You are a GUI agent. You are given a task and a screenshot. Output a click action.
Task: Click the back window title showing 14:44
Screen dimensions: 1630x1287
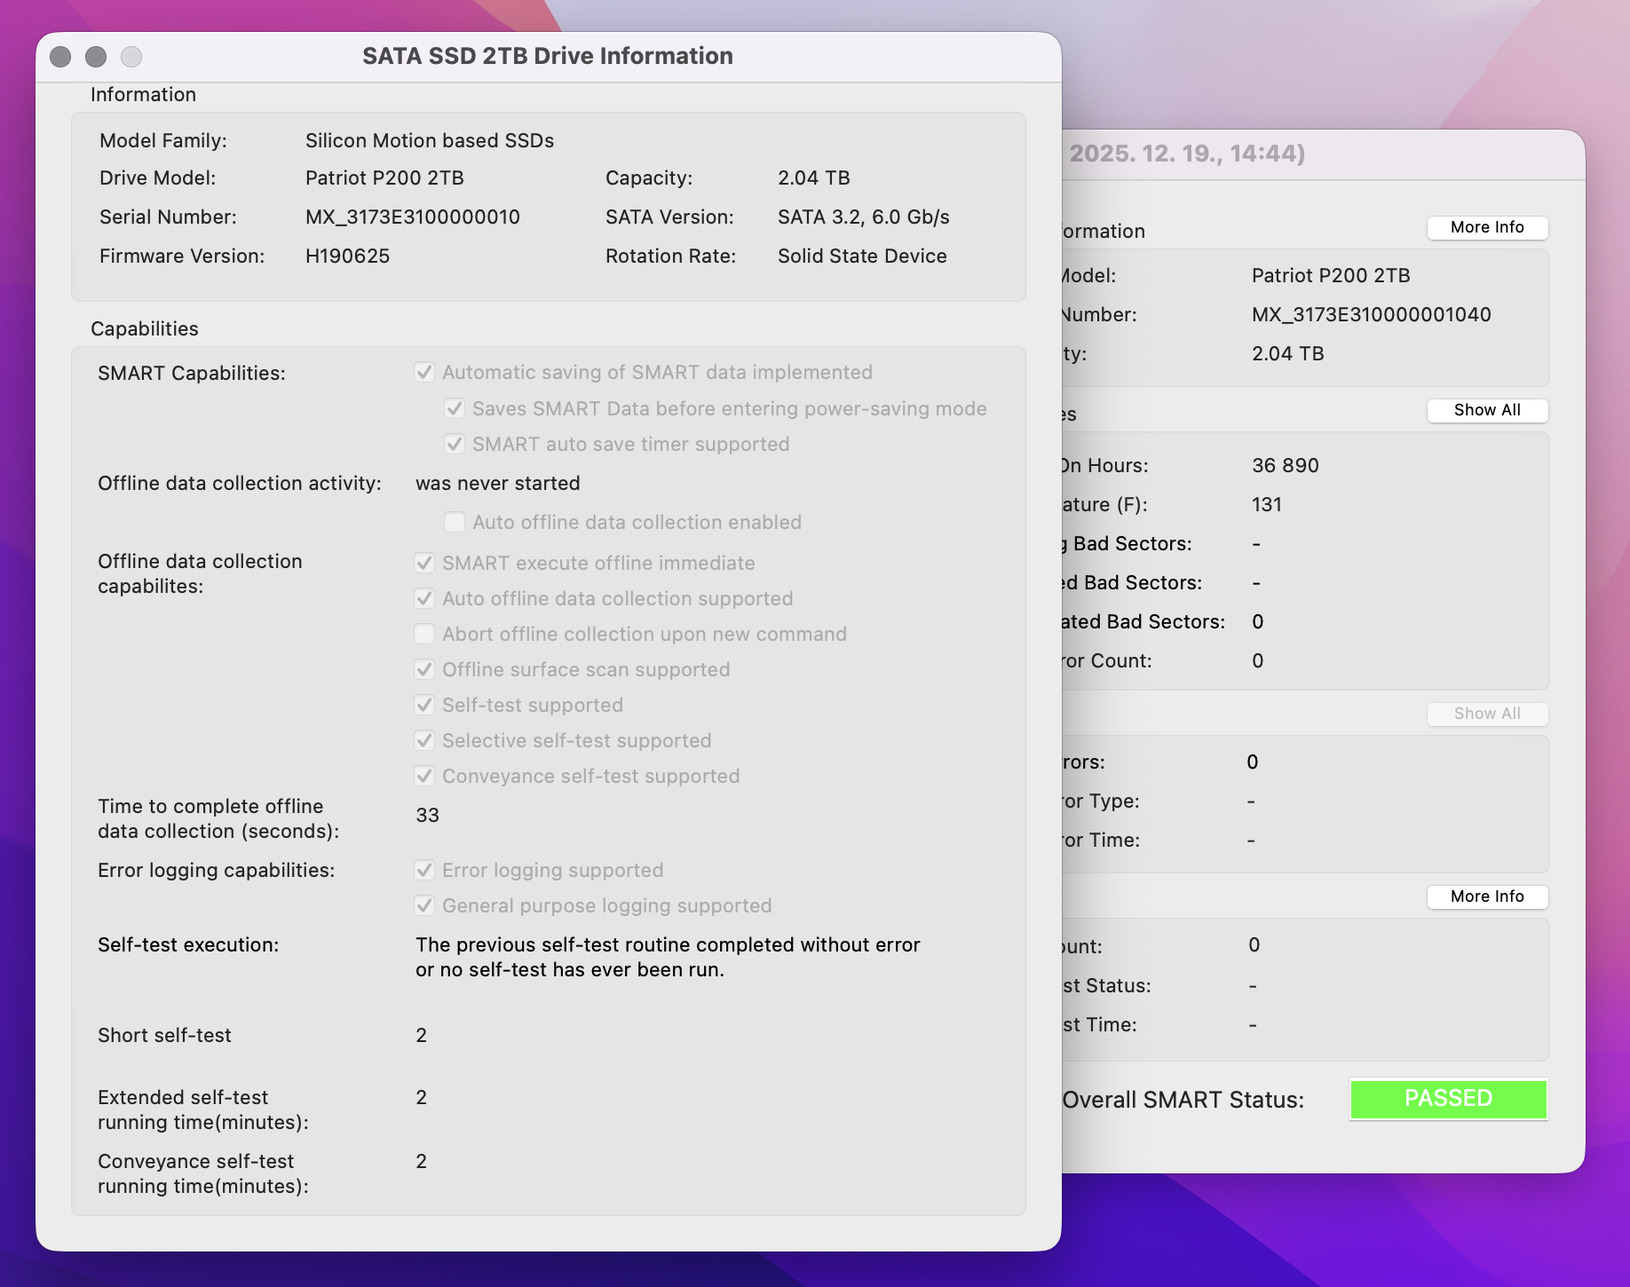(1187, 153)
